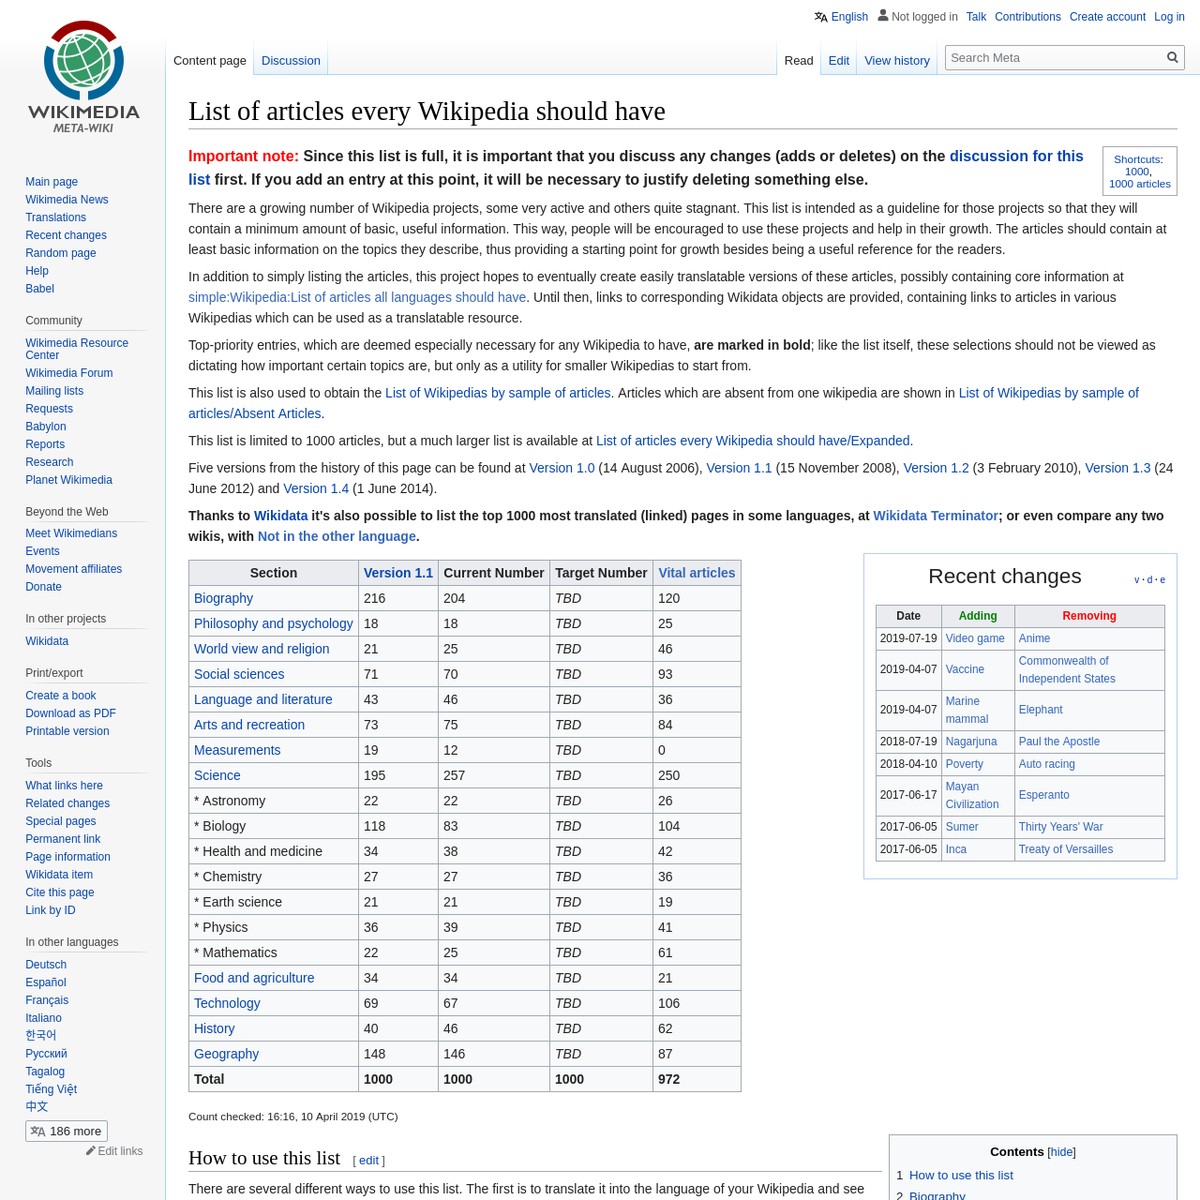Image resolution: width=1200 pixels, height=1200 pixels.
Task: Jump to How to use this list in Contents
Action: pyautogui.click(x=961, y=1176)
